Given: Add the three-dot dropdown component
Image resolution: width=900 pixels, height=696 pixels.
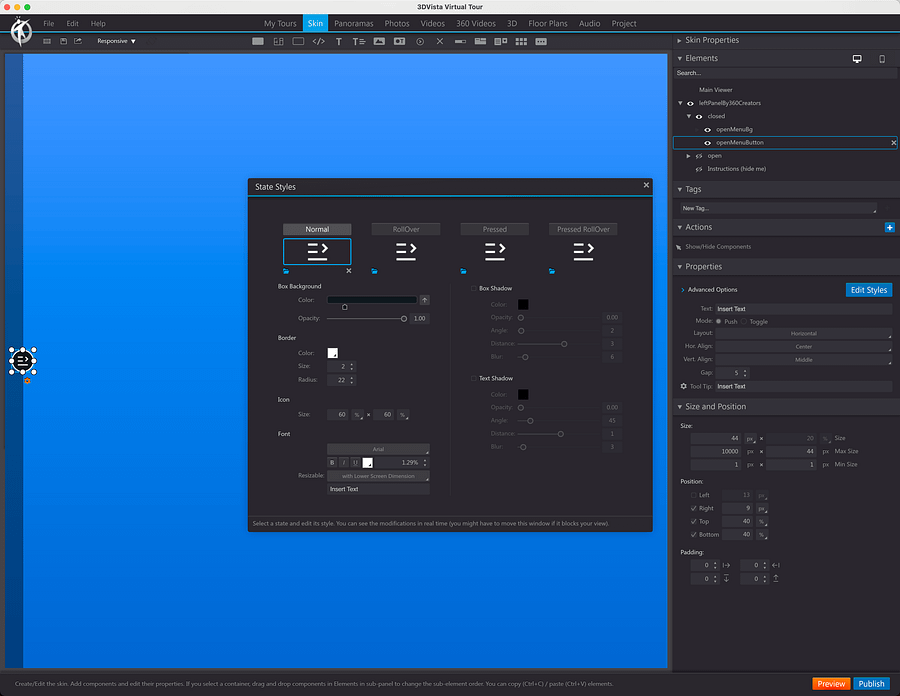Looking at the screenshot, I should pyautogui.click(x=541, y=41).
